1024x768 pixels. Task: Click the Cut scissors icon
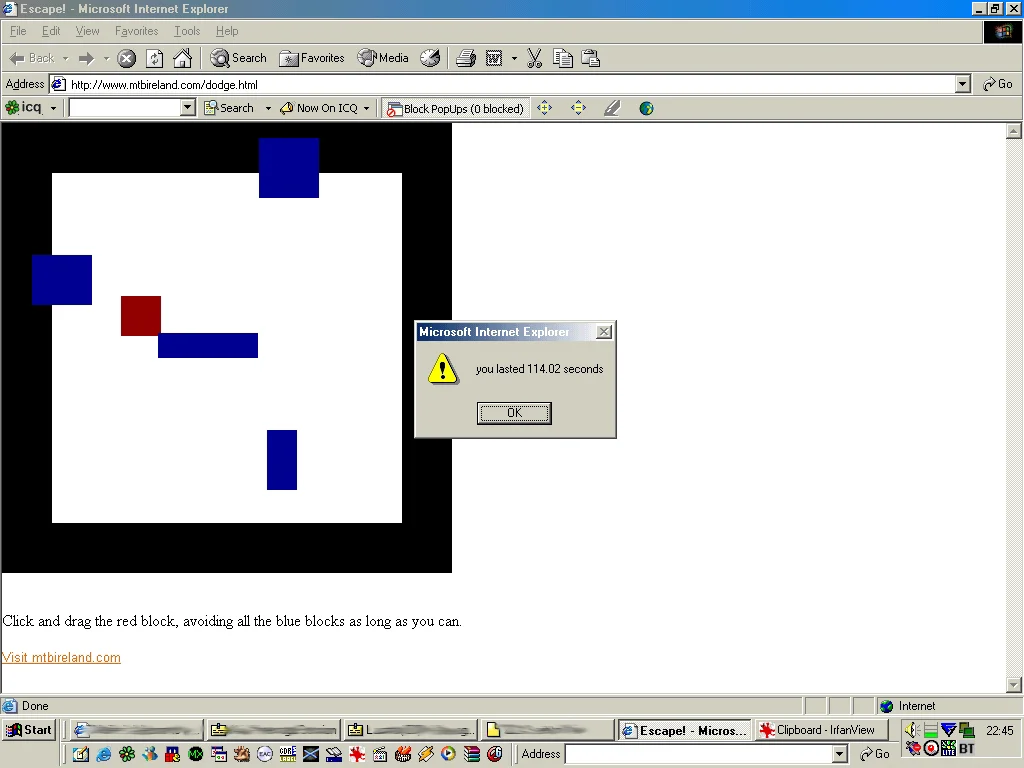(x=535, y=58)
